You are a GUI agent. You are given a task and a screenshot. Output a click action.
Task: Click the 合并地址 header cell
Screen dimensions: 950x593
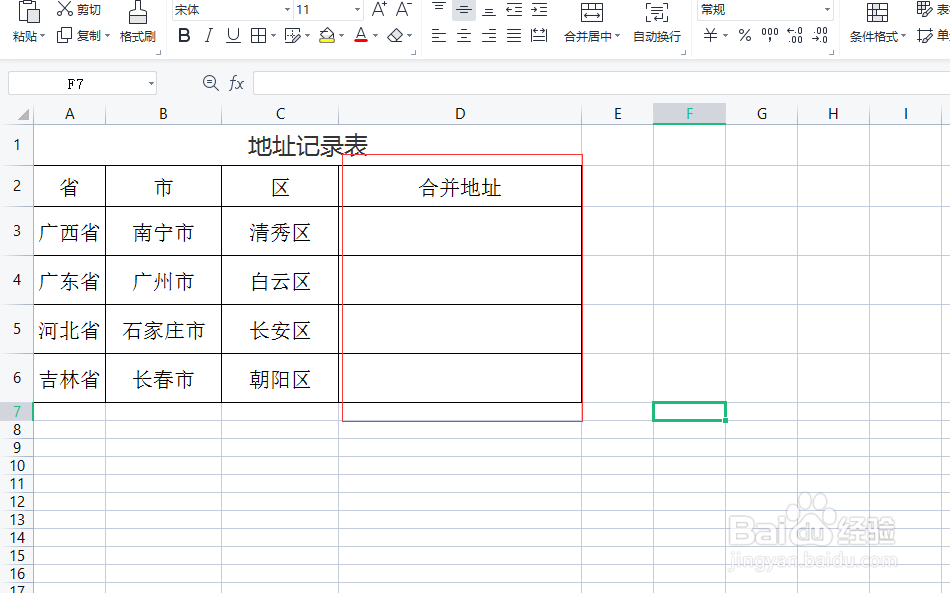point(460,187)
